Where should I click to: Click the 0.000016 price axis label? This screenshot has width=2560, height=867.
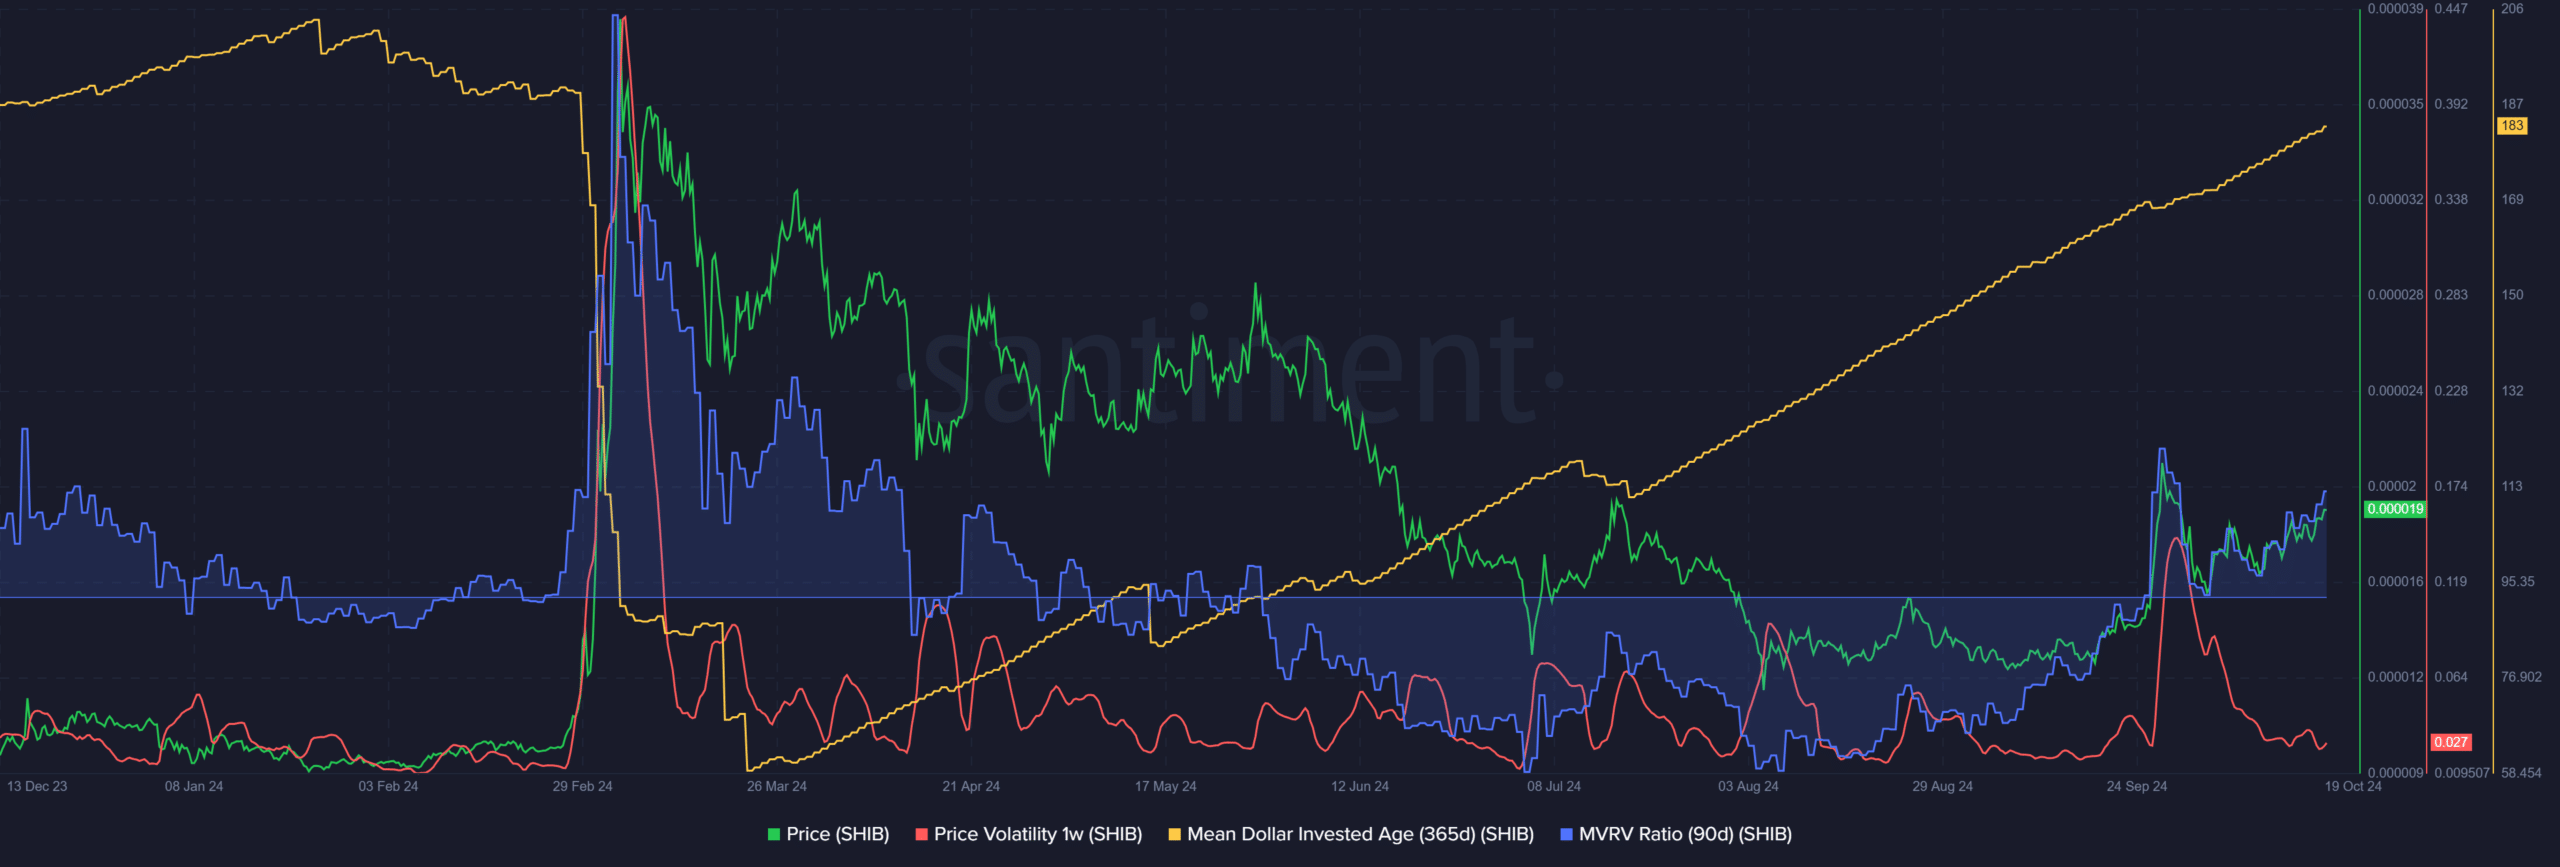tap(2395, 582)
